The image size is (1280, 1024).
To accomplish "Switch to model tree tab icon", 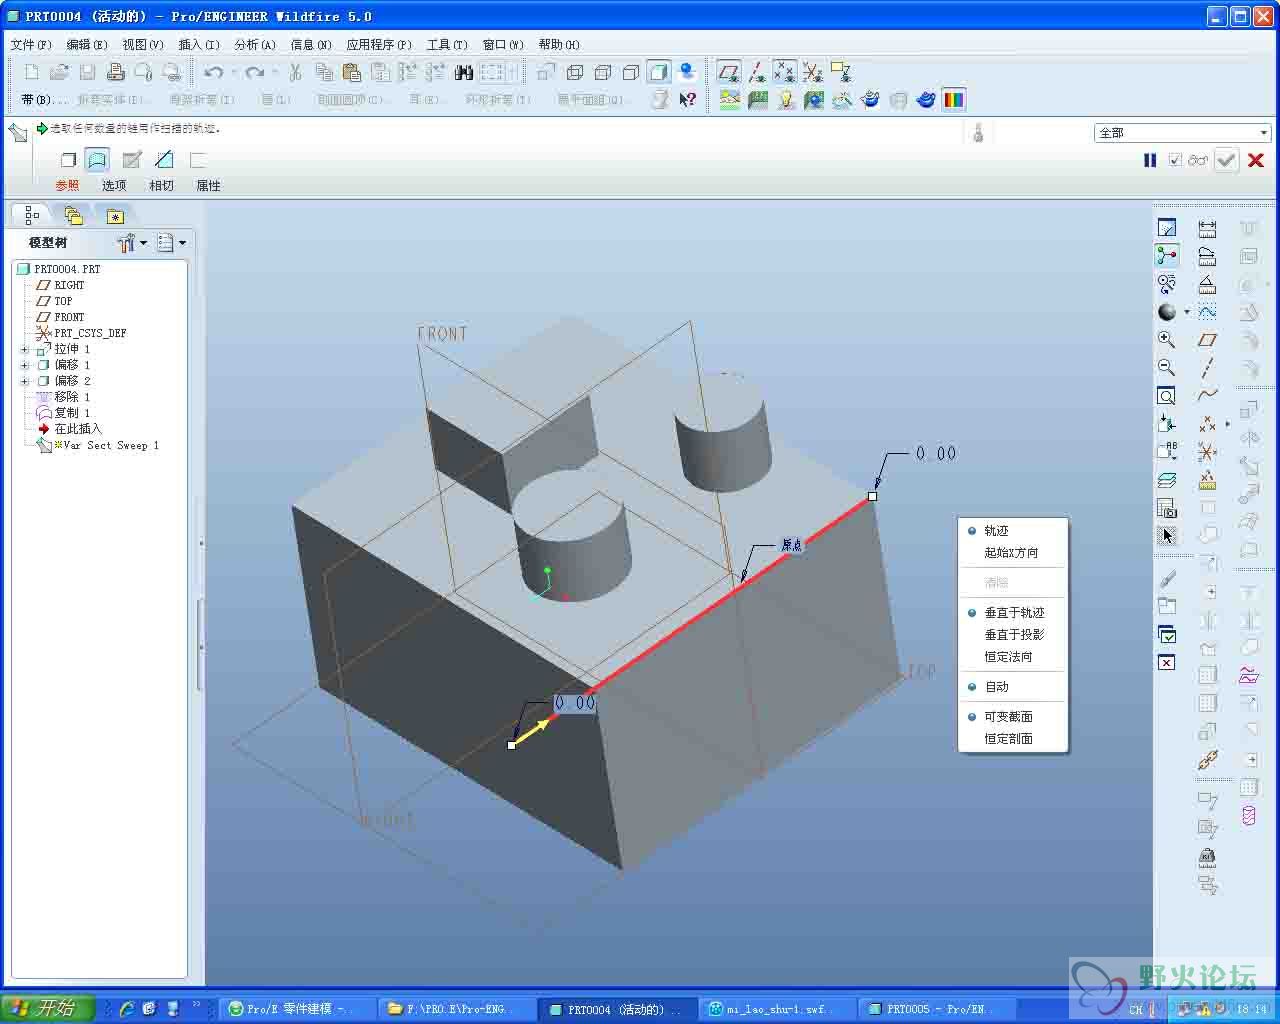I will [x=32, y=215].
